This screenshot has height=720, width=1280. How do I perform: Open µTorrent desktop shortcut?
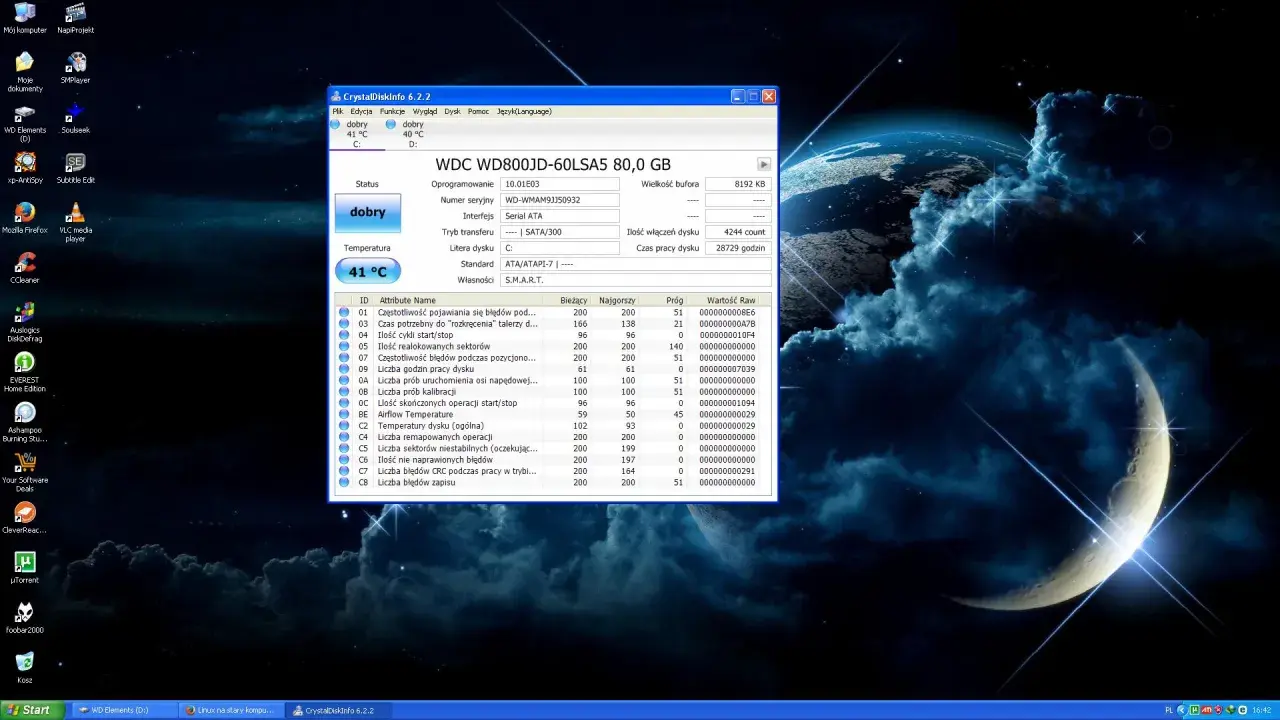[x=25, y=568]
